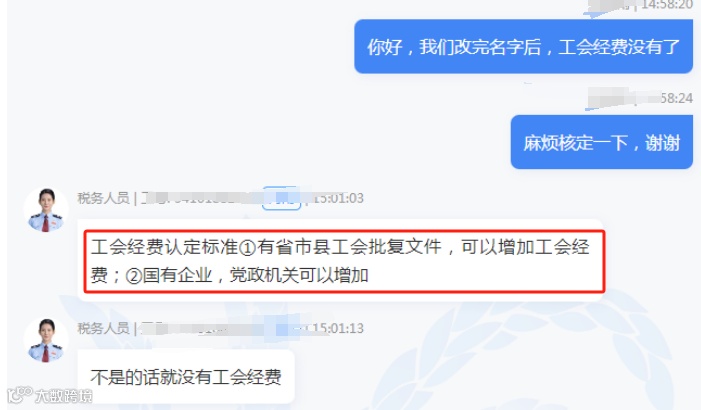Click the 14:58:20 timestamp
The image size is (701, 410).
[667, 5]
